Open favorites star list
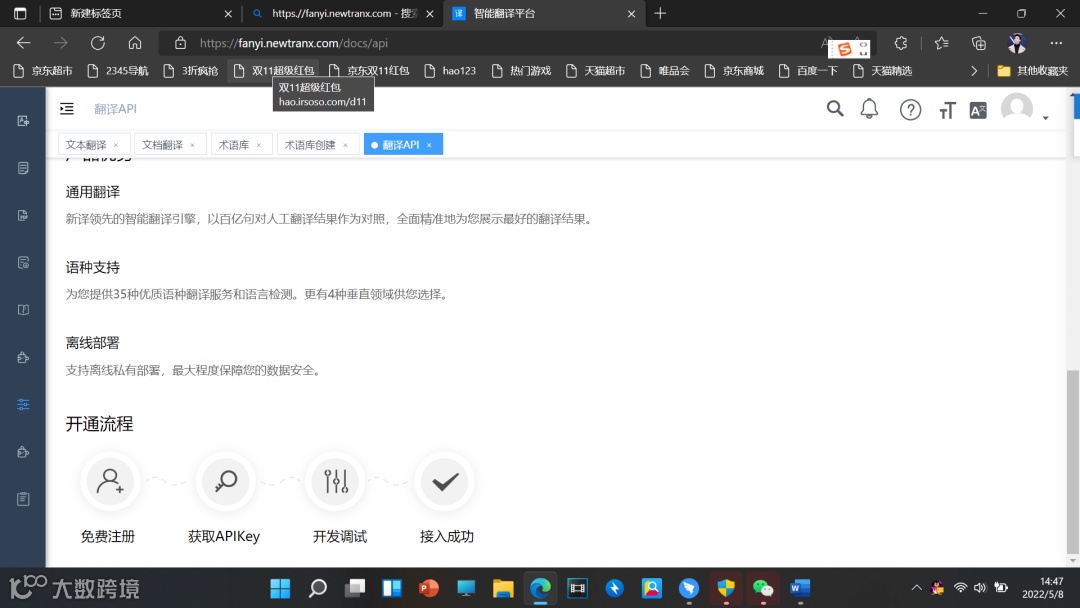Screen dimensions: 1080x608 [x=942, y=43]
